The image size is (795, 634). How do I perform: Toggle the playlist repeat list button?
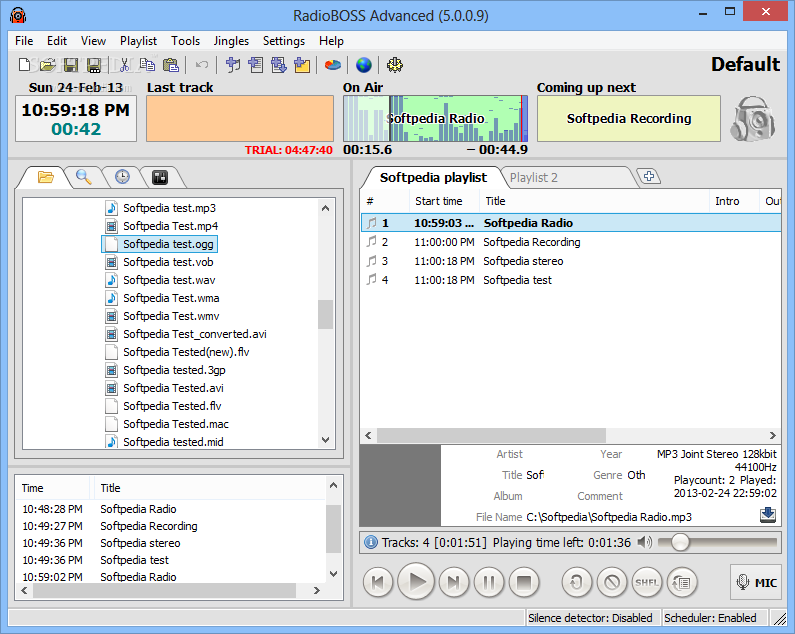682,582
